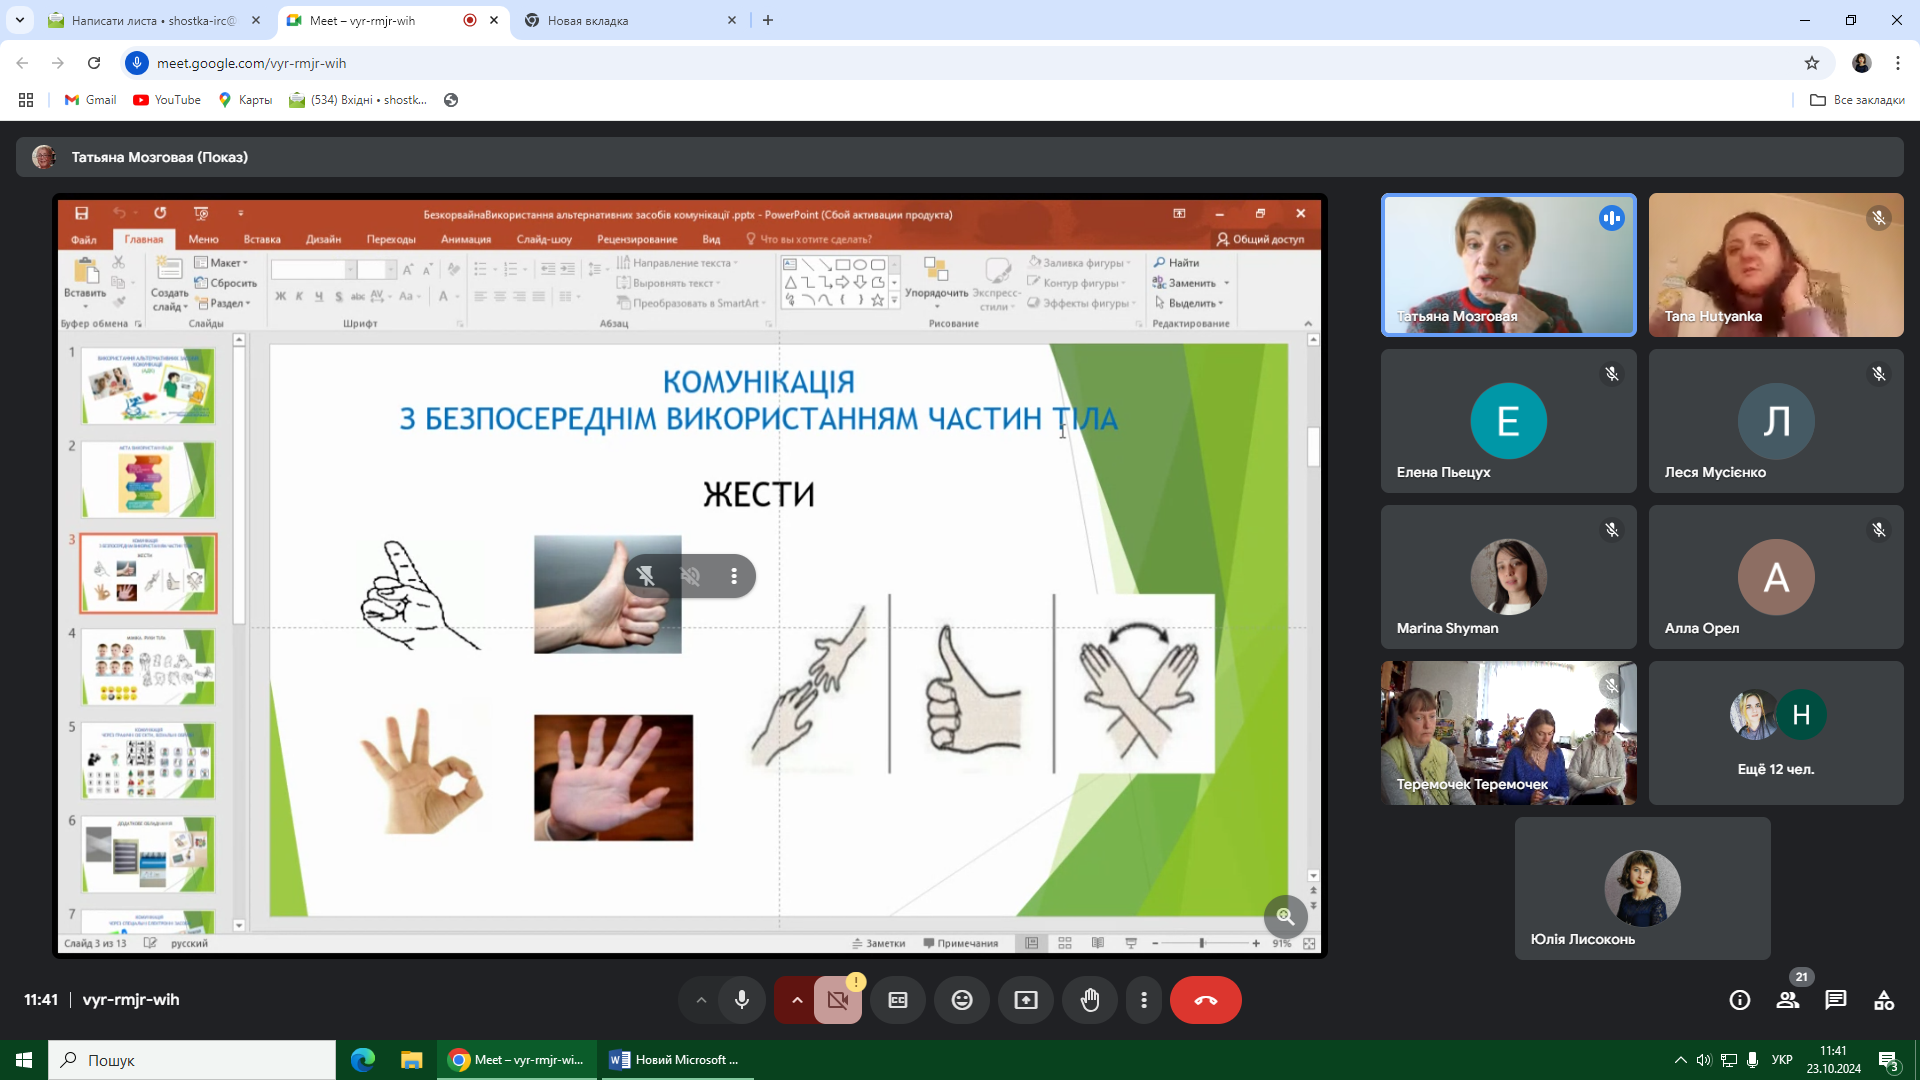Screen dimensions: 1920x1080
Task: Toggle the microphone mute button
Action: click(742, 1000)
